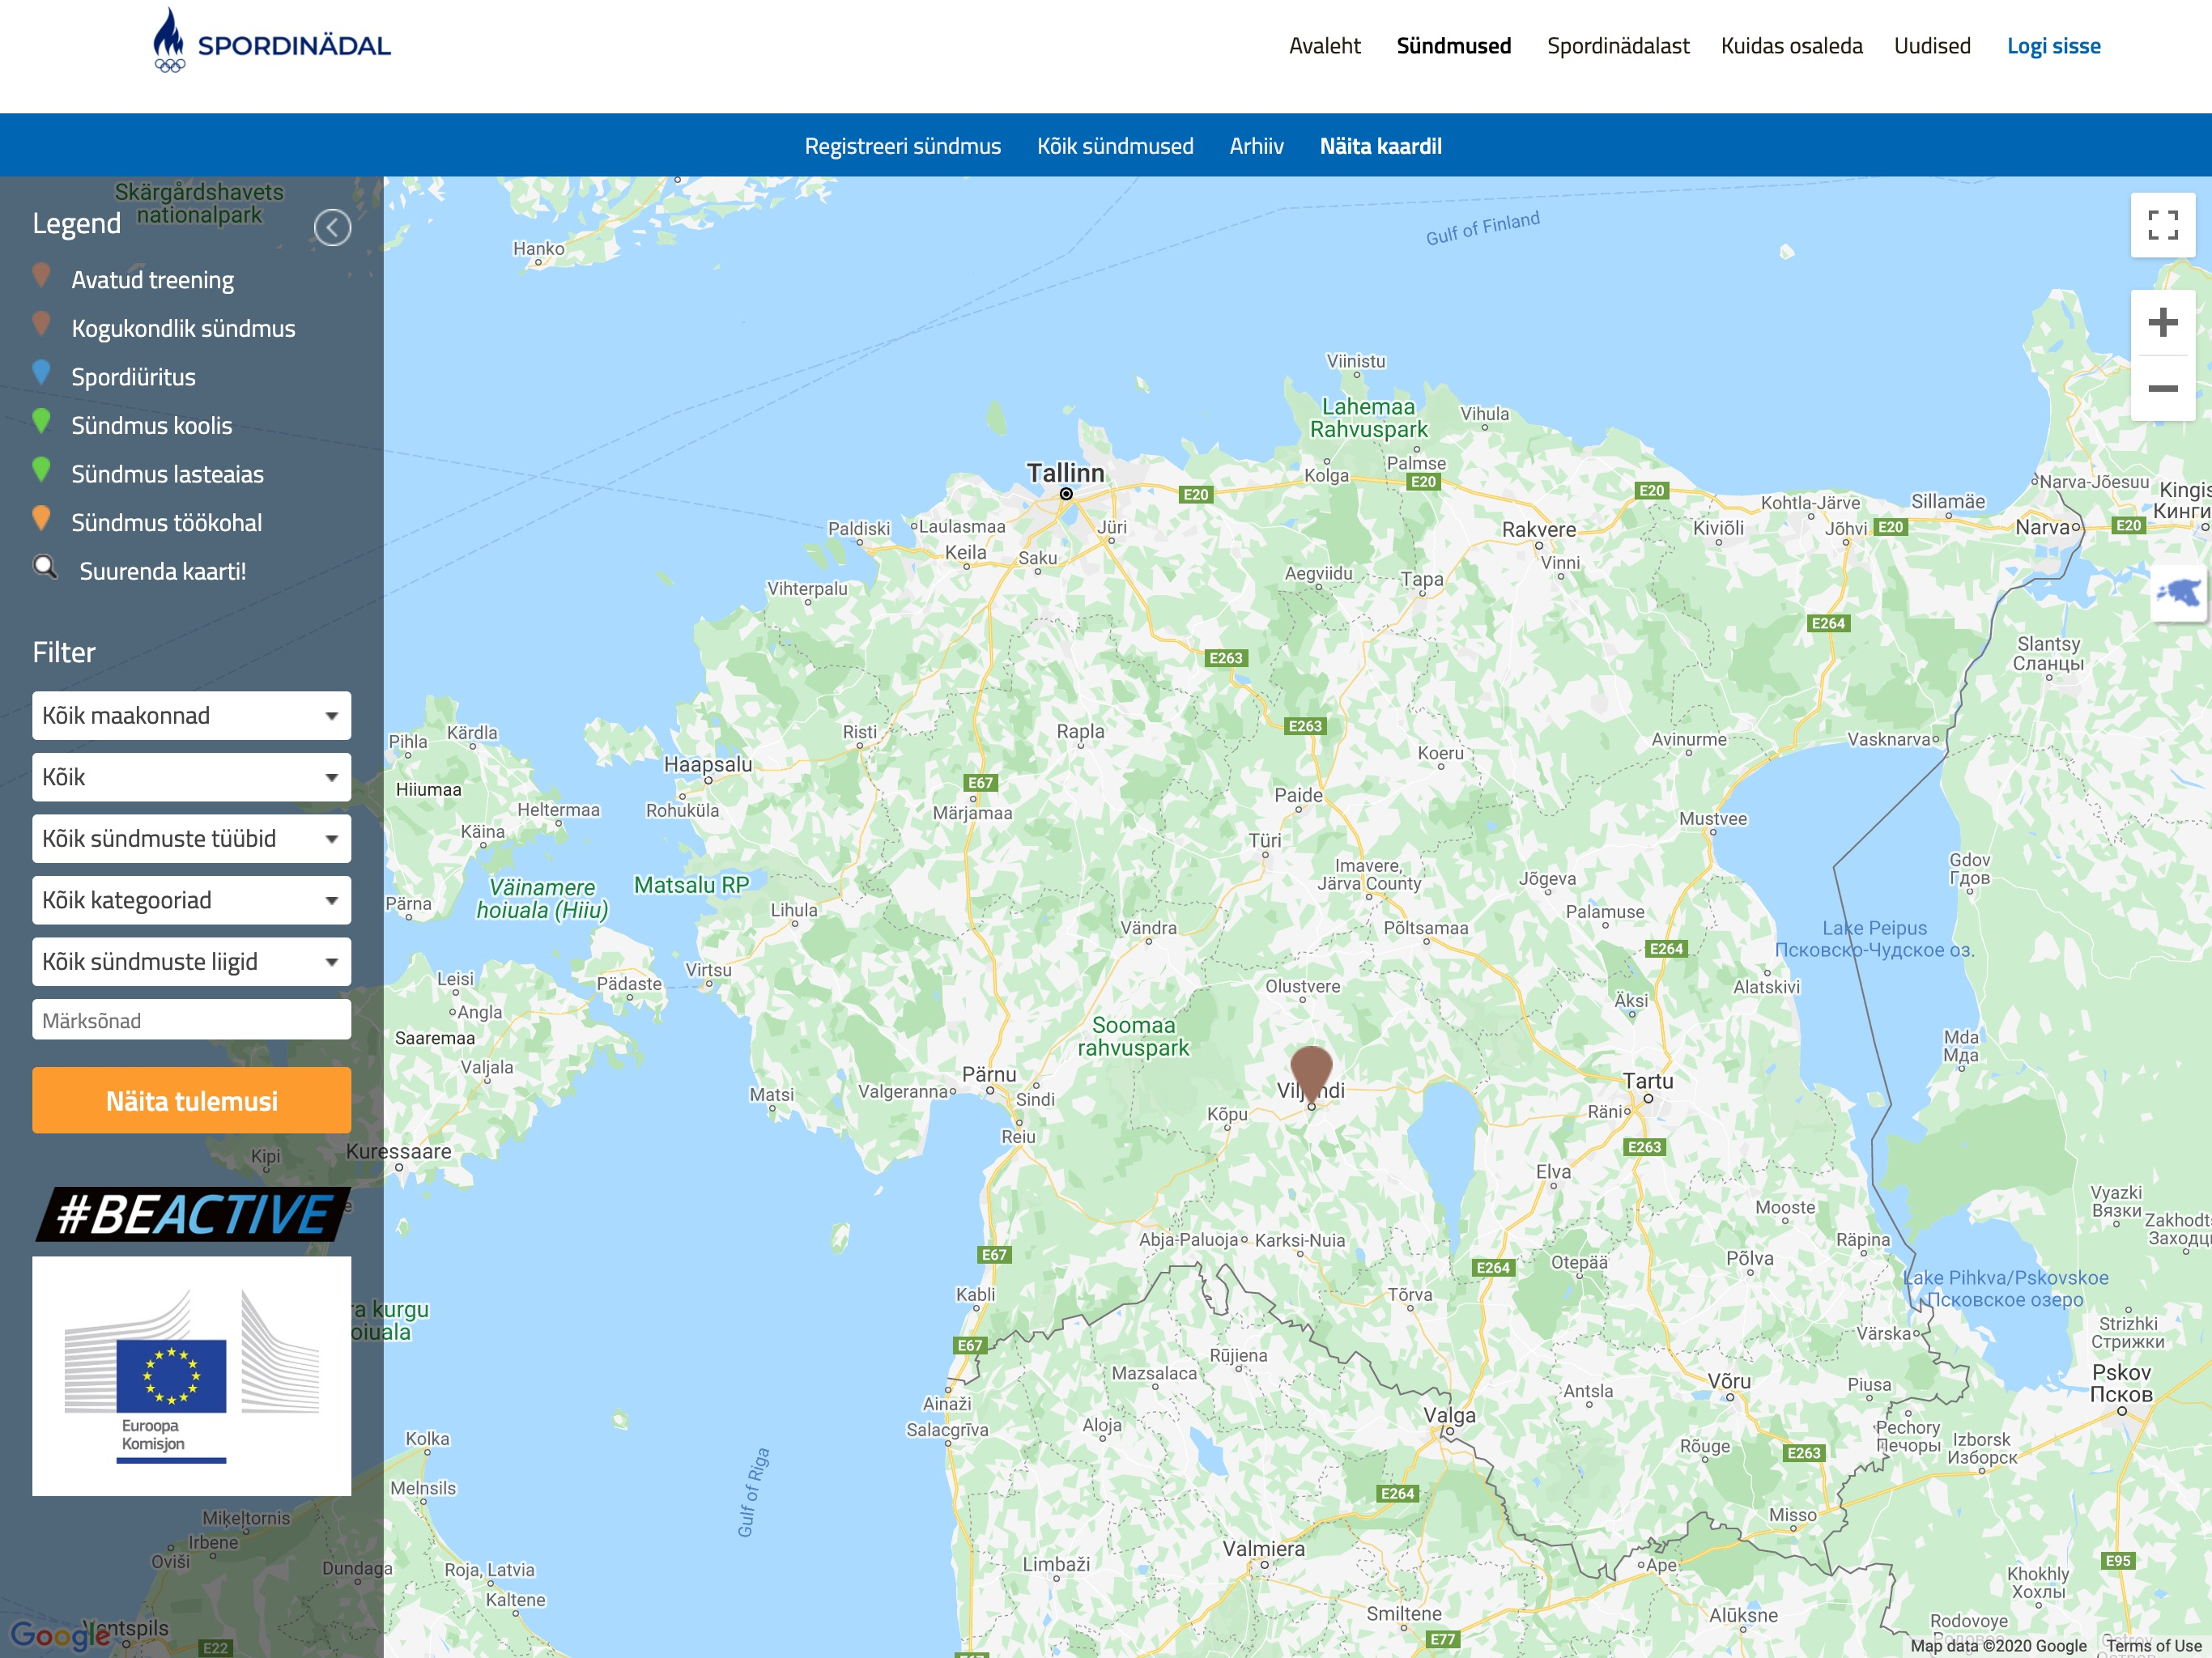Click the Pärnu label on the map

[x=988, y=1074]
